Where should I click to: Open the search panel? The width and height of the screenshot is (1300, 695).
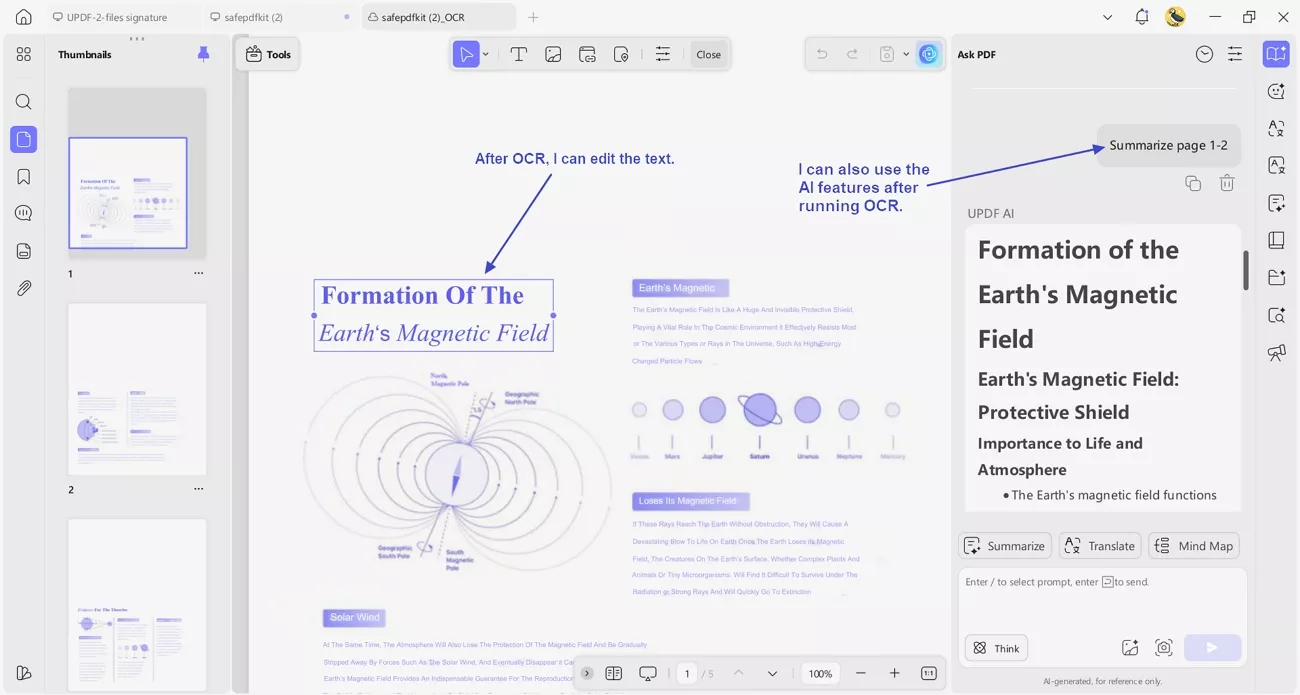point(23,101)
